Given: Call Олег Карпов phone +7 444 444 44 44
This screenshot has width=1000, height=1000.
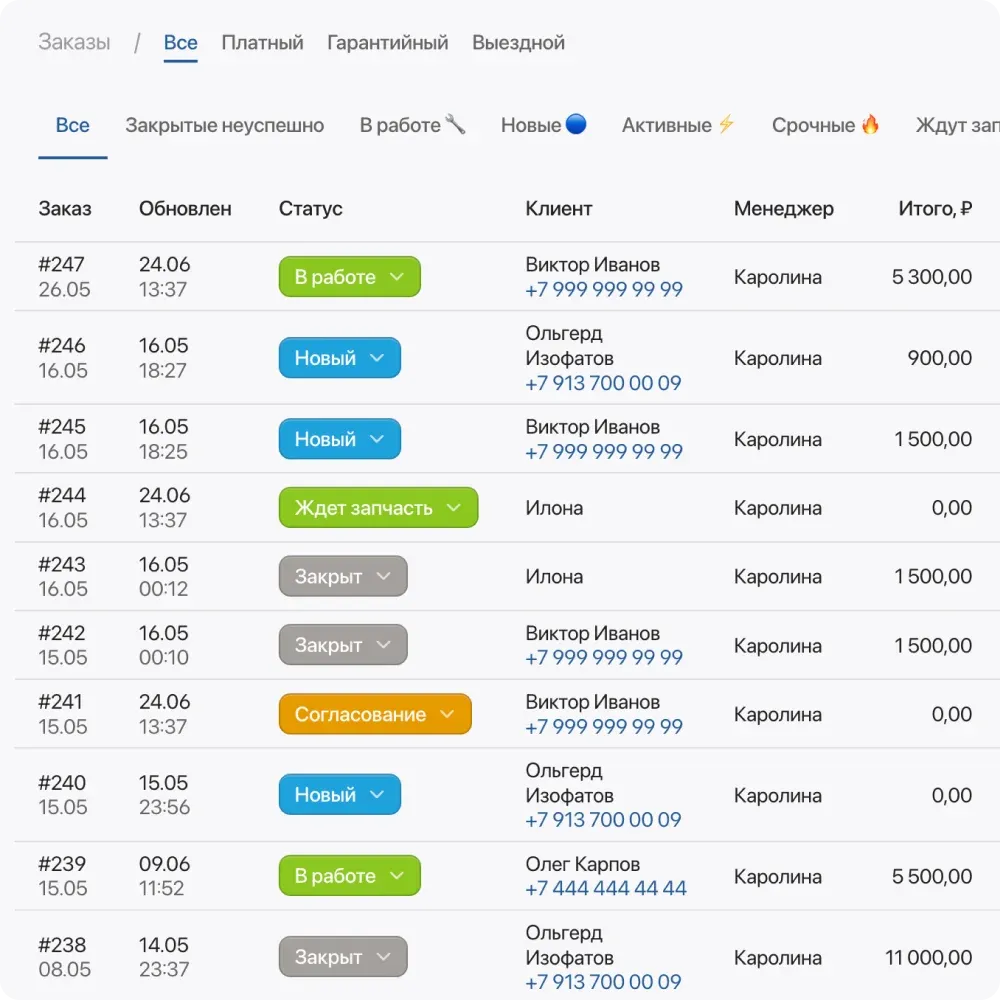Looking at the screenshot, I should tap(606, 888).
